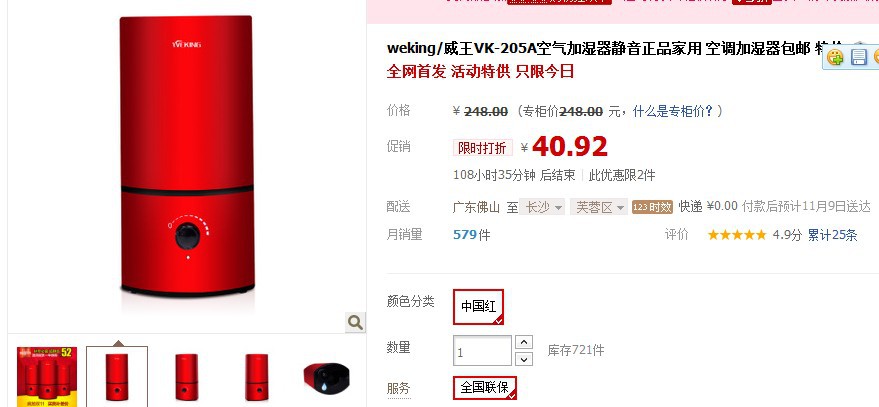Click the green plus icon in floating toolbar
Viewport: 879px width, 407px height.
click(x=835, y=57)
